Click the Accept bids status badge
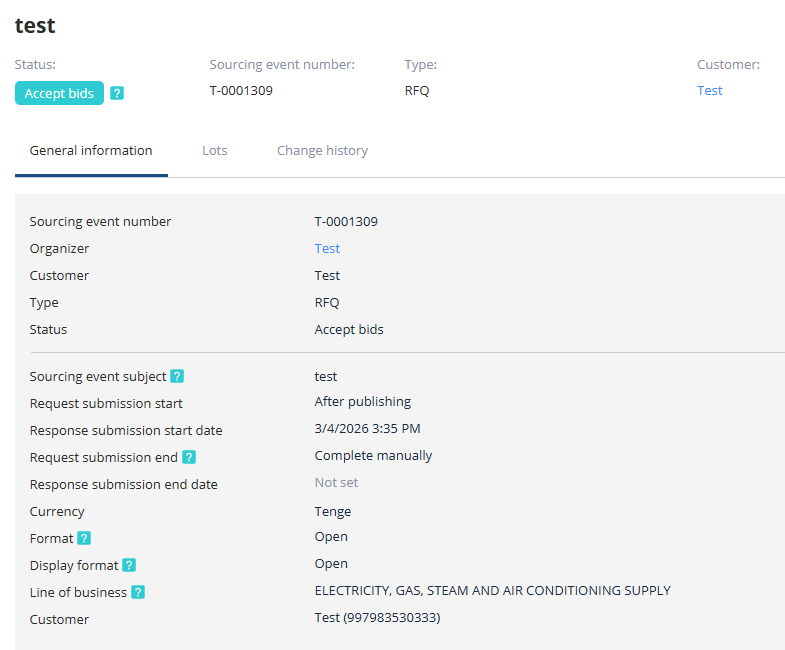The image size is (785, 650). [x=59, y=93]
